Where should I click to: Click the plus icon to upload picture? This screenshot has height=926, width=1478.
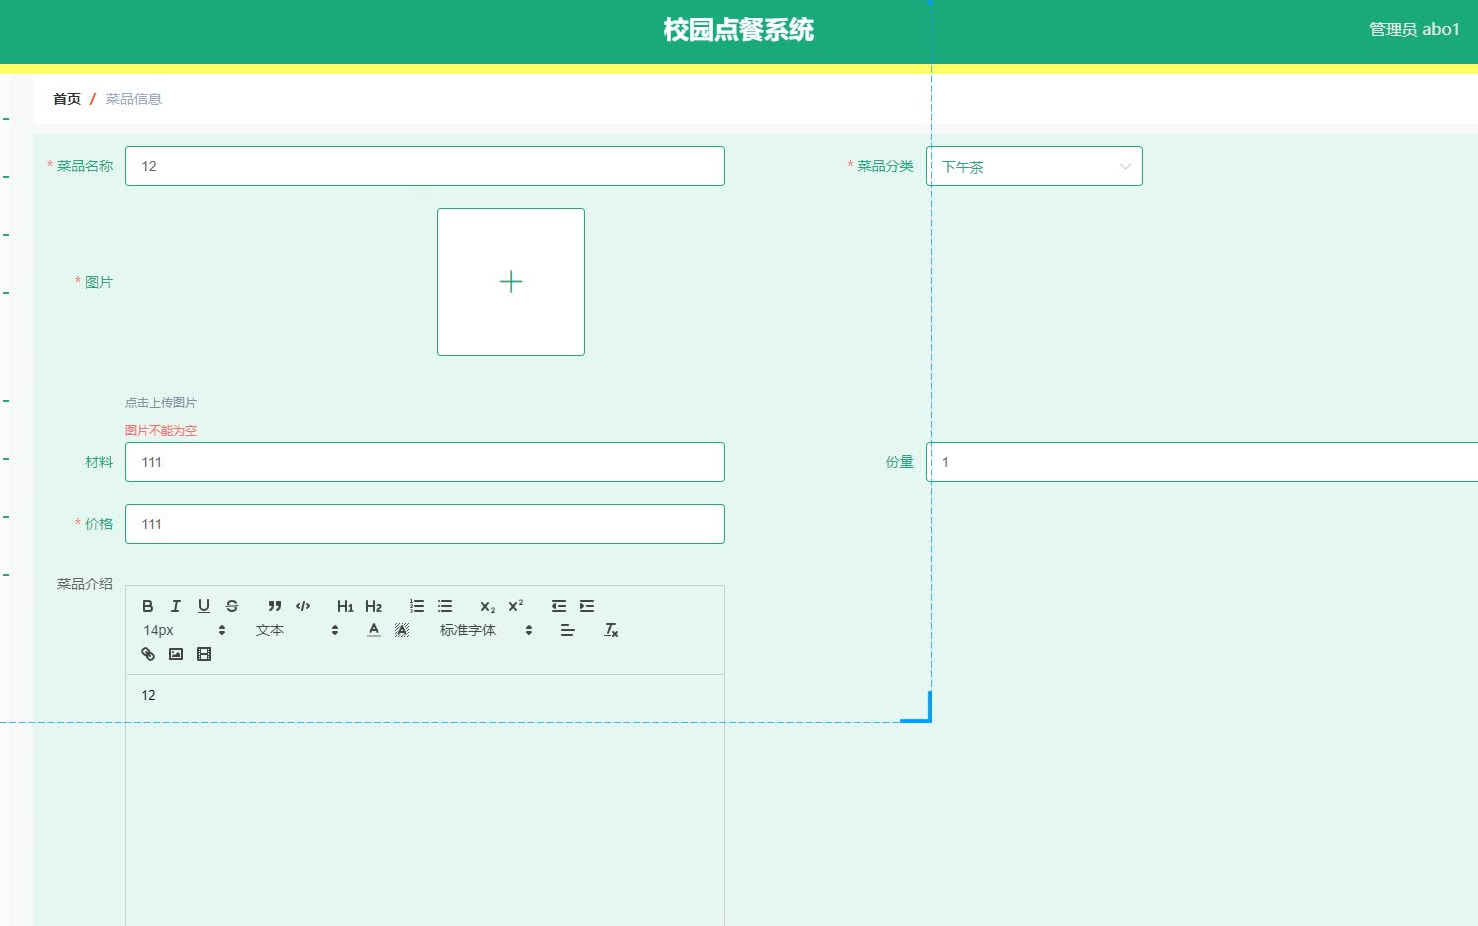point(511,282)
